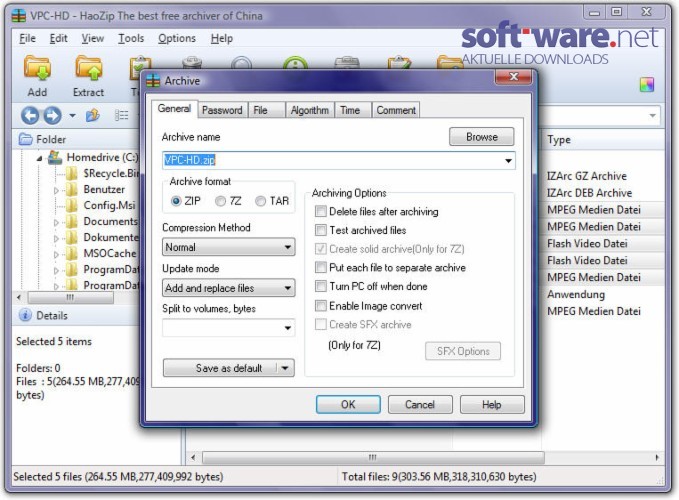Image resolution: width=679 pixels, height=500 pixels.
Task: Toggle Create solid archive checkbox
Action: pos(321,249)
